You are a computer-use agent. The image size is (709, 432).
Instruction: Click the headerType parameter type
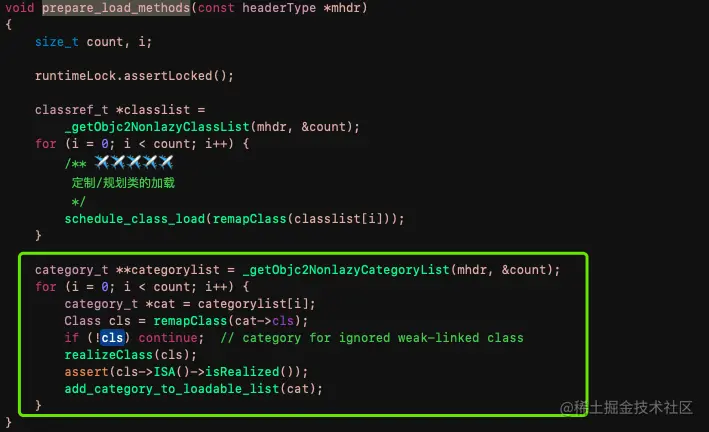coord(279,8)
